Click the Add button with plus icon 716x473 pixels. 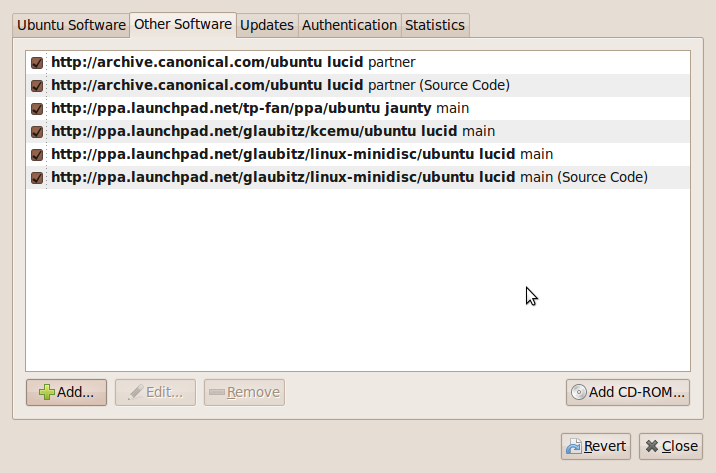pyautogui.click(x=66, y=392)
